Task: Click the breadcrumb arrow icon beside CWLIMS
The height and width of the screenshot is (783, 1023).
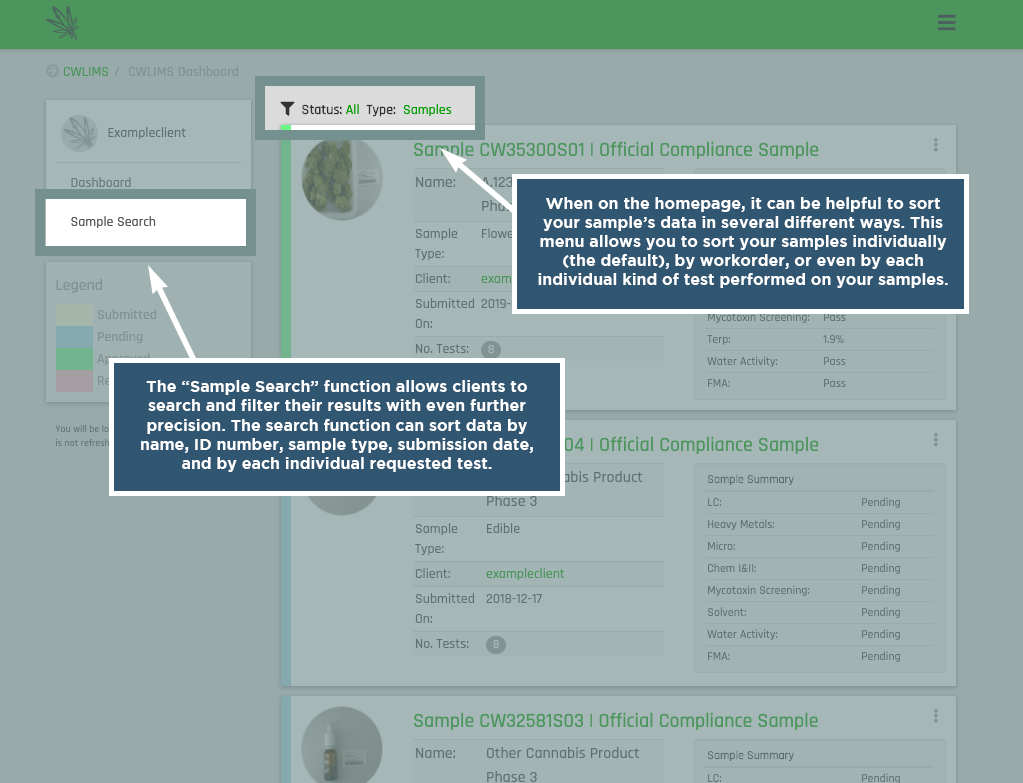Action: (52, 71)
